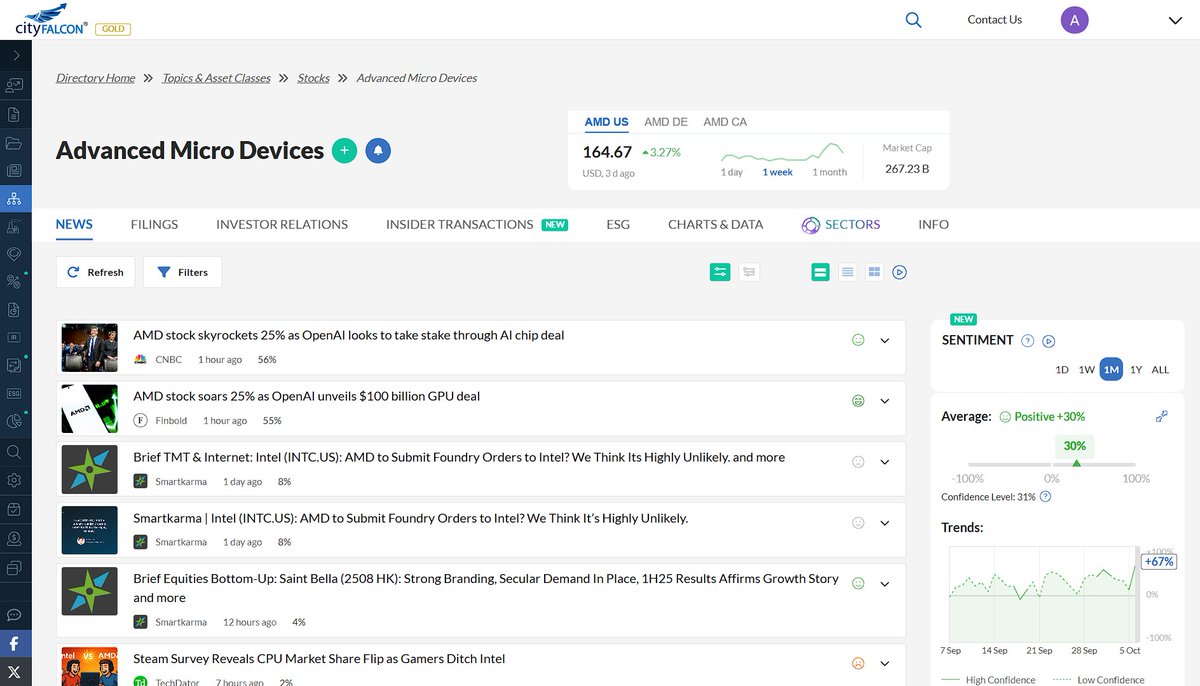Open the ESG icon in the left sidebar
This screenshot has width=1200, height=686.
[14, 394]
